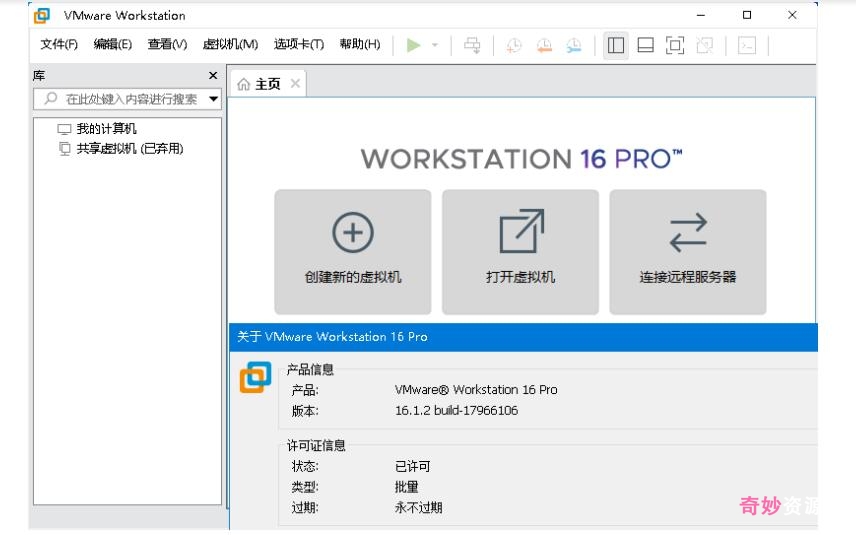The image size is (856, 535).
Task: Click the console view toolbar icon
Action: coord(746,45)
